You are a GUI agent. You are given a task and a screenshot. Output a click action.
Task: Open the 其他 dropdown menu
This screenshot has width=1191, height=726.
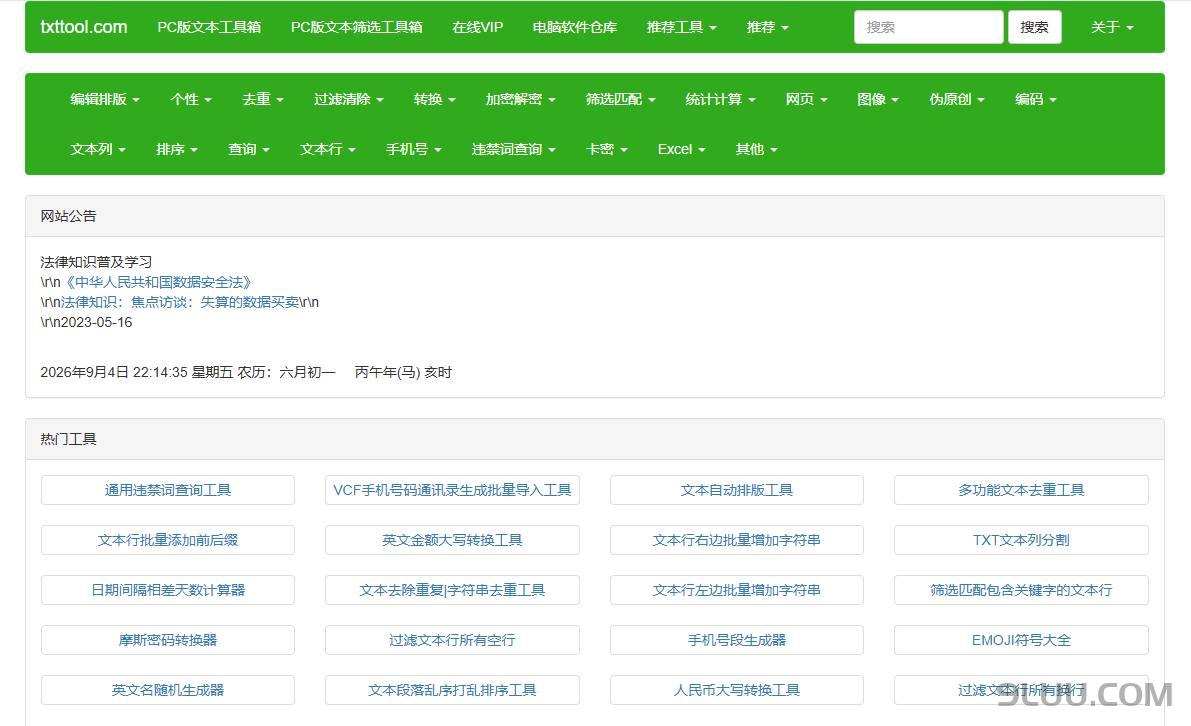coord(757,149)
